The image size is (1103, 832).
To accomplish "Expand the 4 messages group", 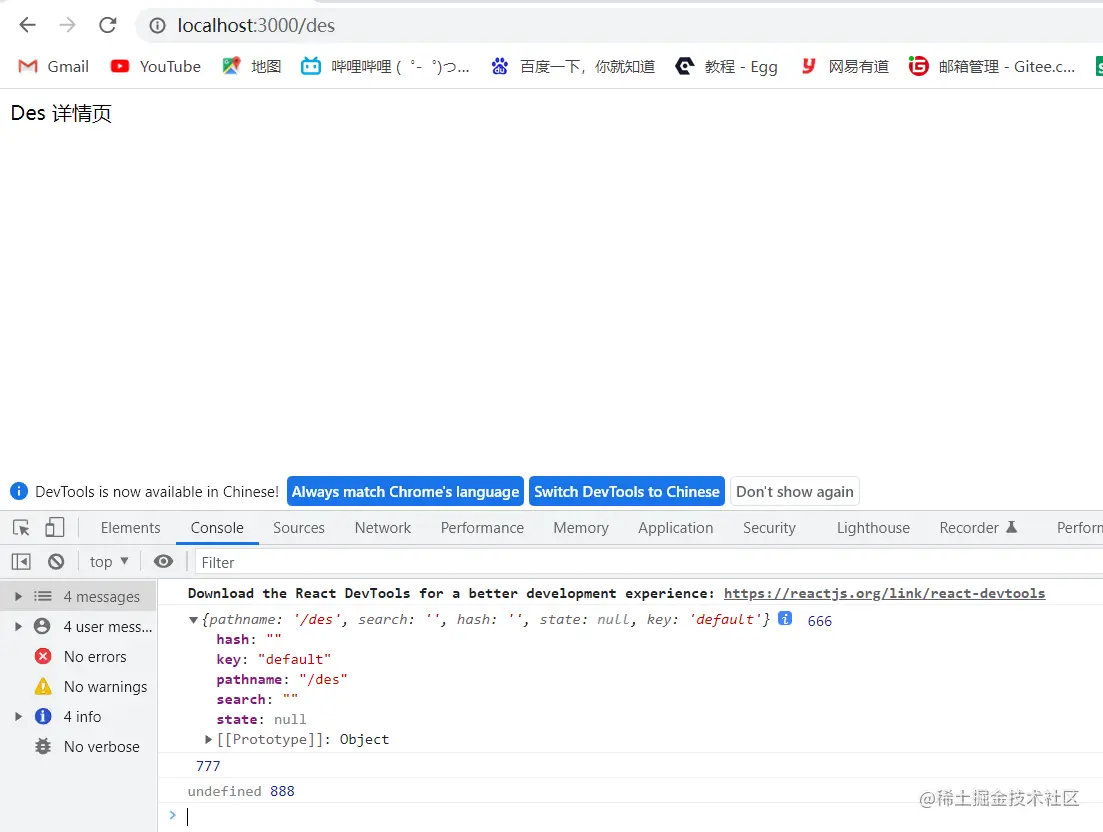I will pyautogui.click(x=18, y=596).
